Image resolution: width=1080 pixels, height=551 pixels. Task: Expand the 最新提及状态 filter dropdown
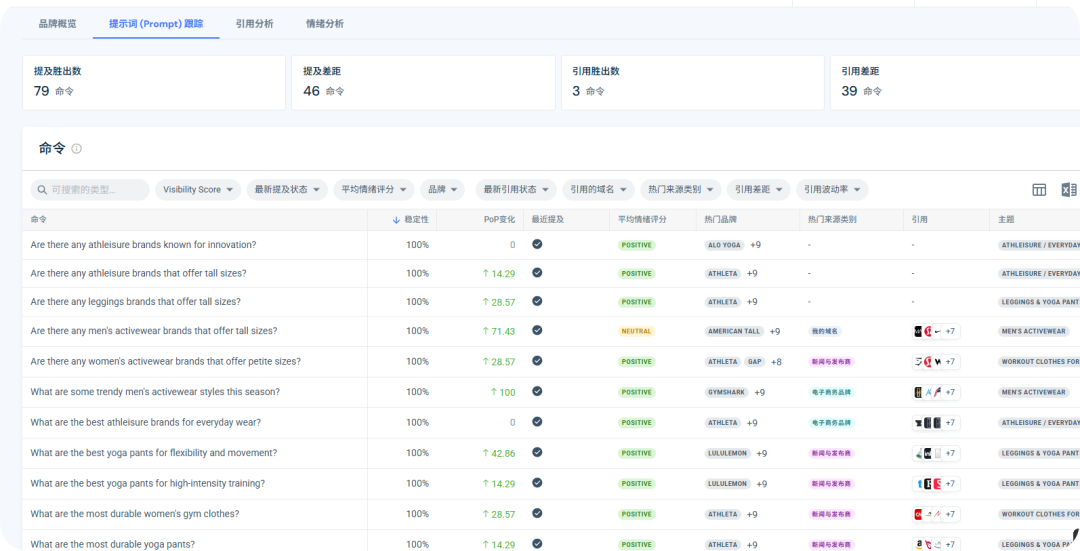click(x=287, y=189)
